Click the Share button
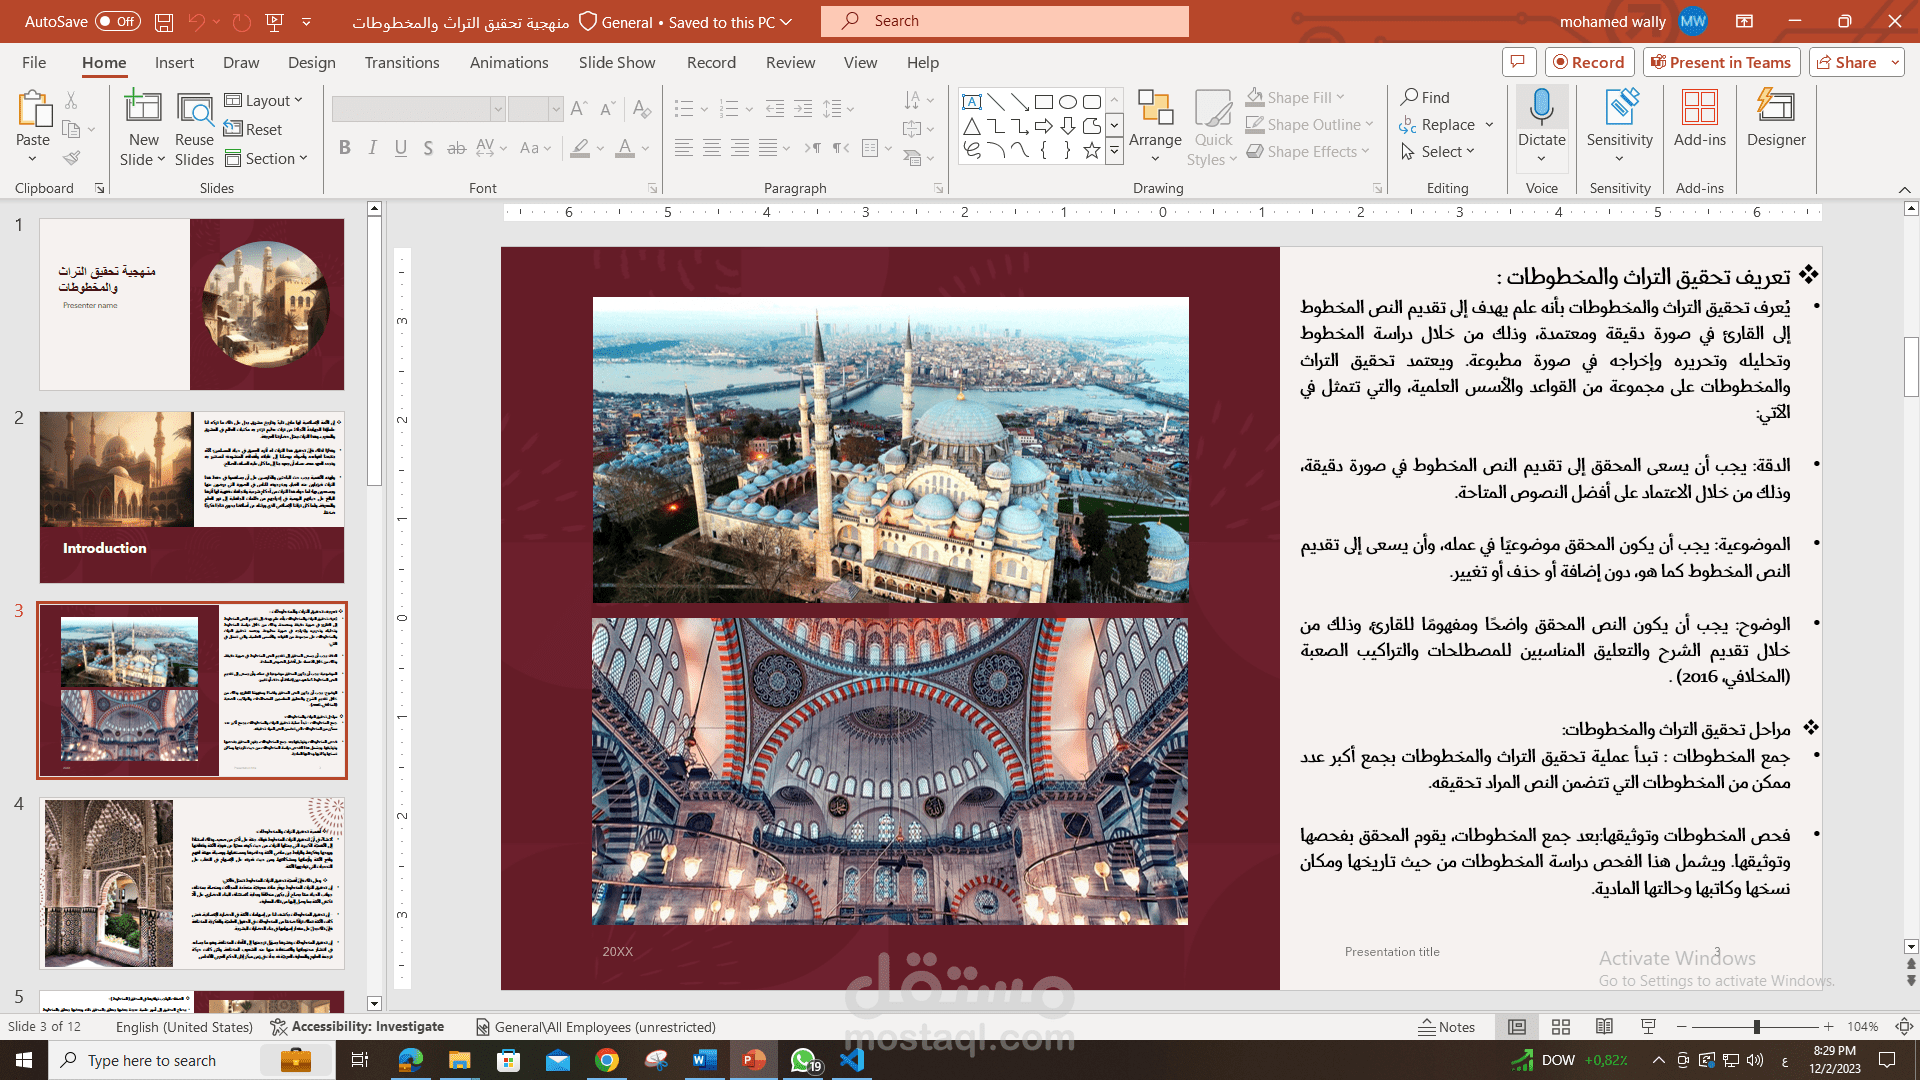Image resolution: width=1920 pixels, height=1080 pixels. point(1846,62)
